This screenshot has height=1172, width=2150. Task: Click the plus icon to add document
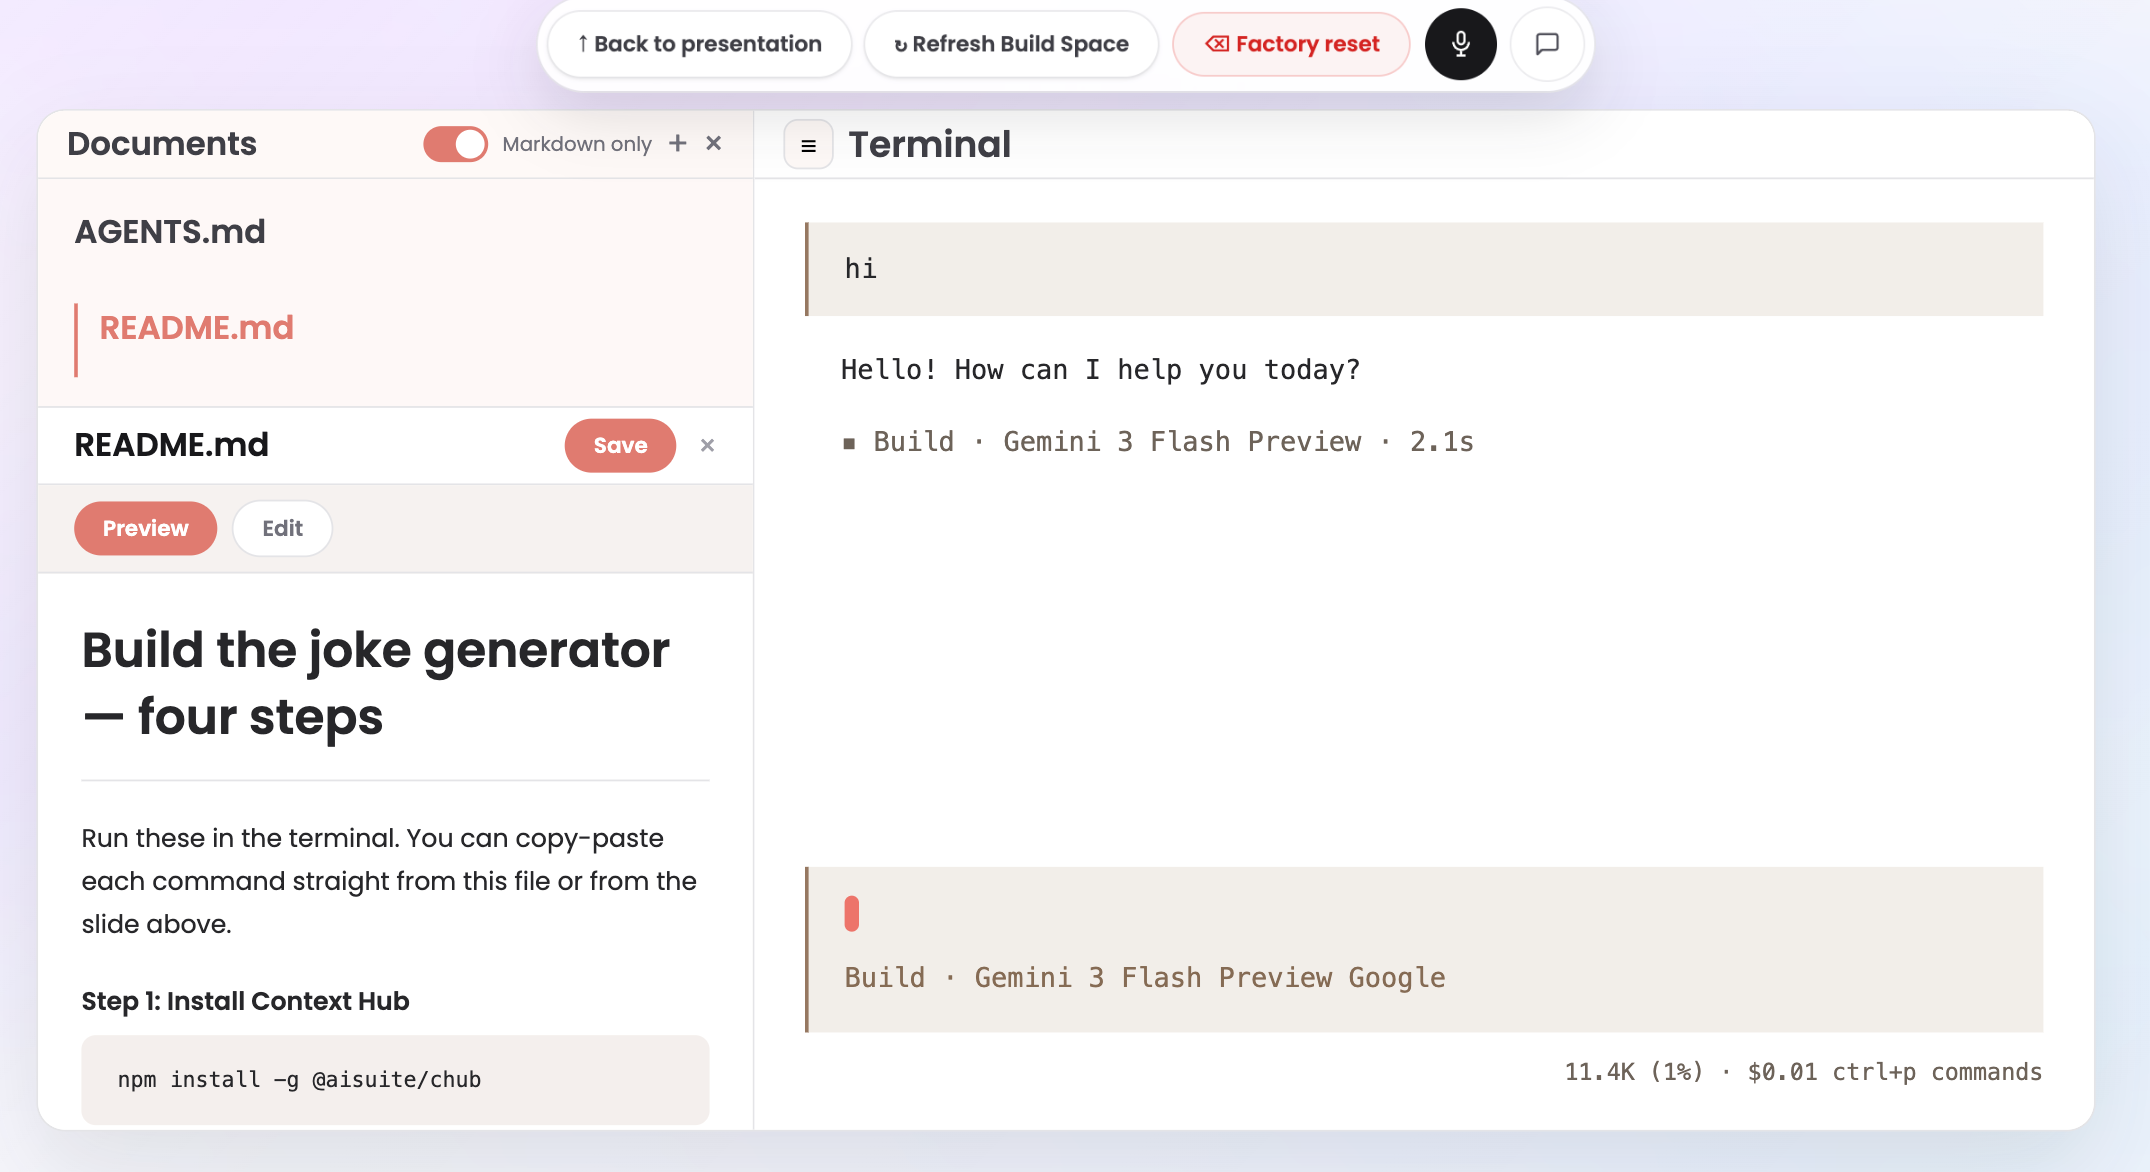[x=678, y=143]
